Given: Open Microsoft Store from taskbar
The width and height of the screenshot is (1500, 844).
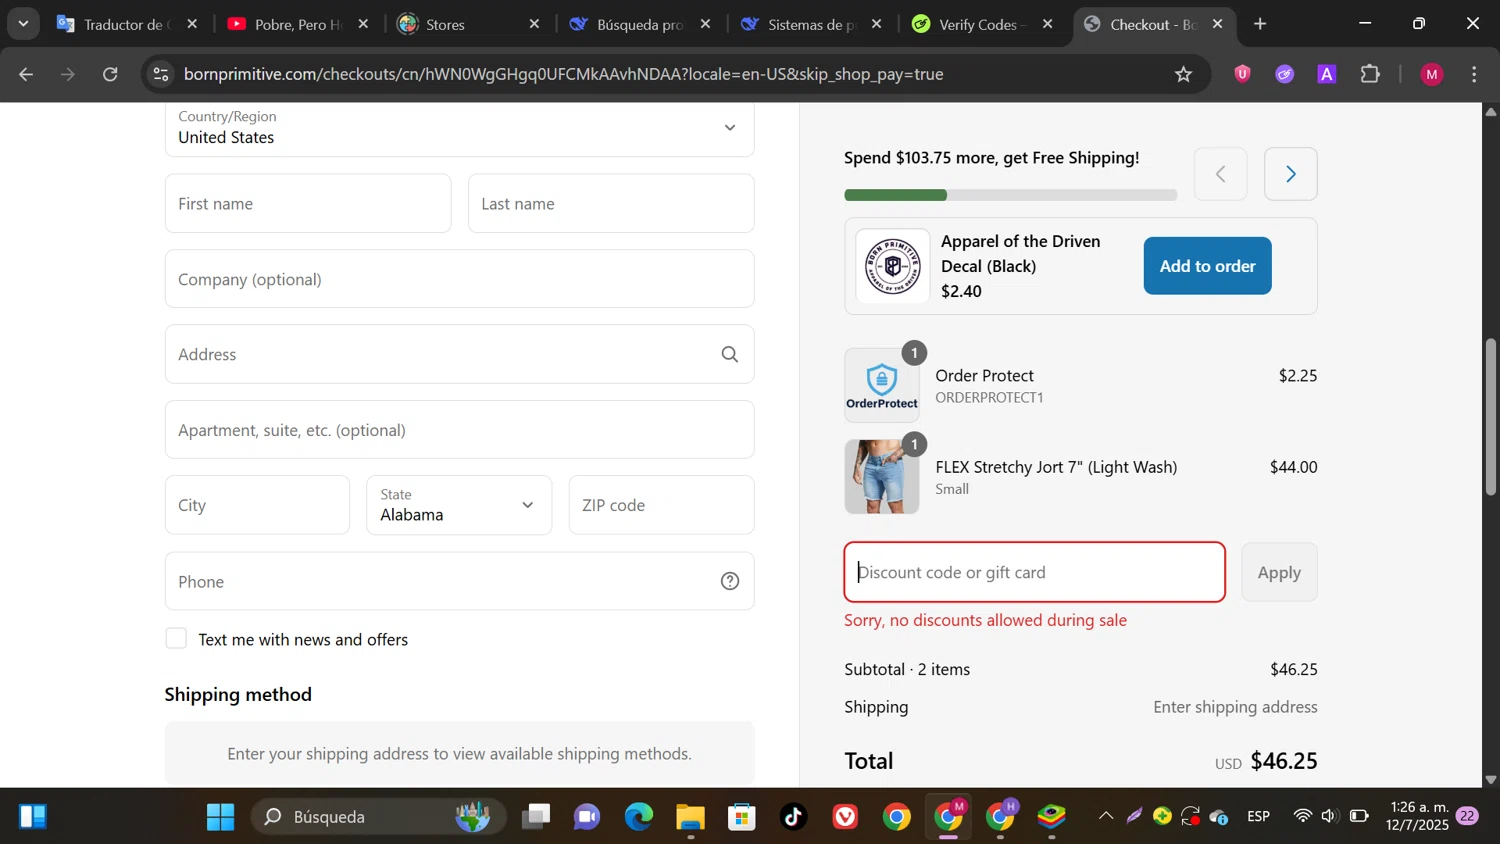Looking at the screenshot, I should point(742,817).
